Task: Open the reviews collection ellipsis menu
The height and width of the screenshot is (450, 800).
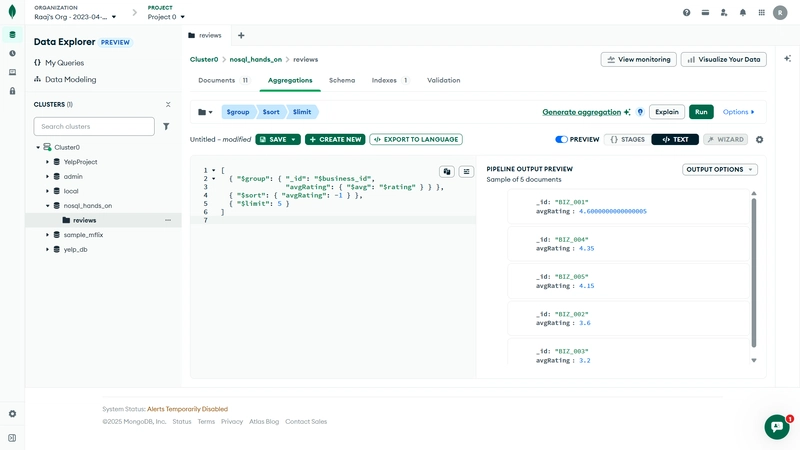Action: pos(168,220)
